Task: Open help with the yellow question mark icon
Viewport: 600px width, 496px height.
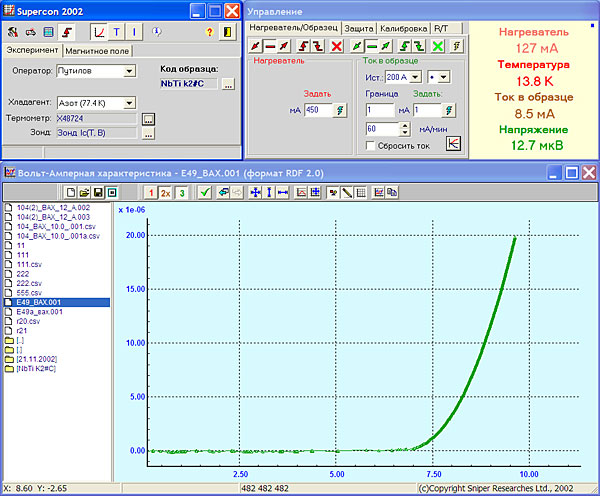Action: coord(209,32)
